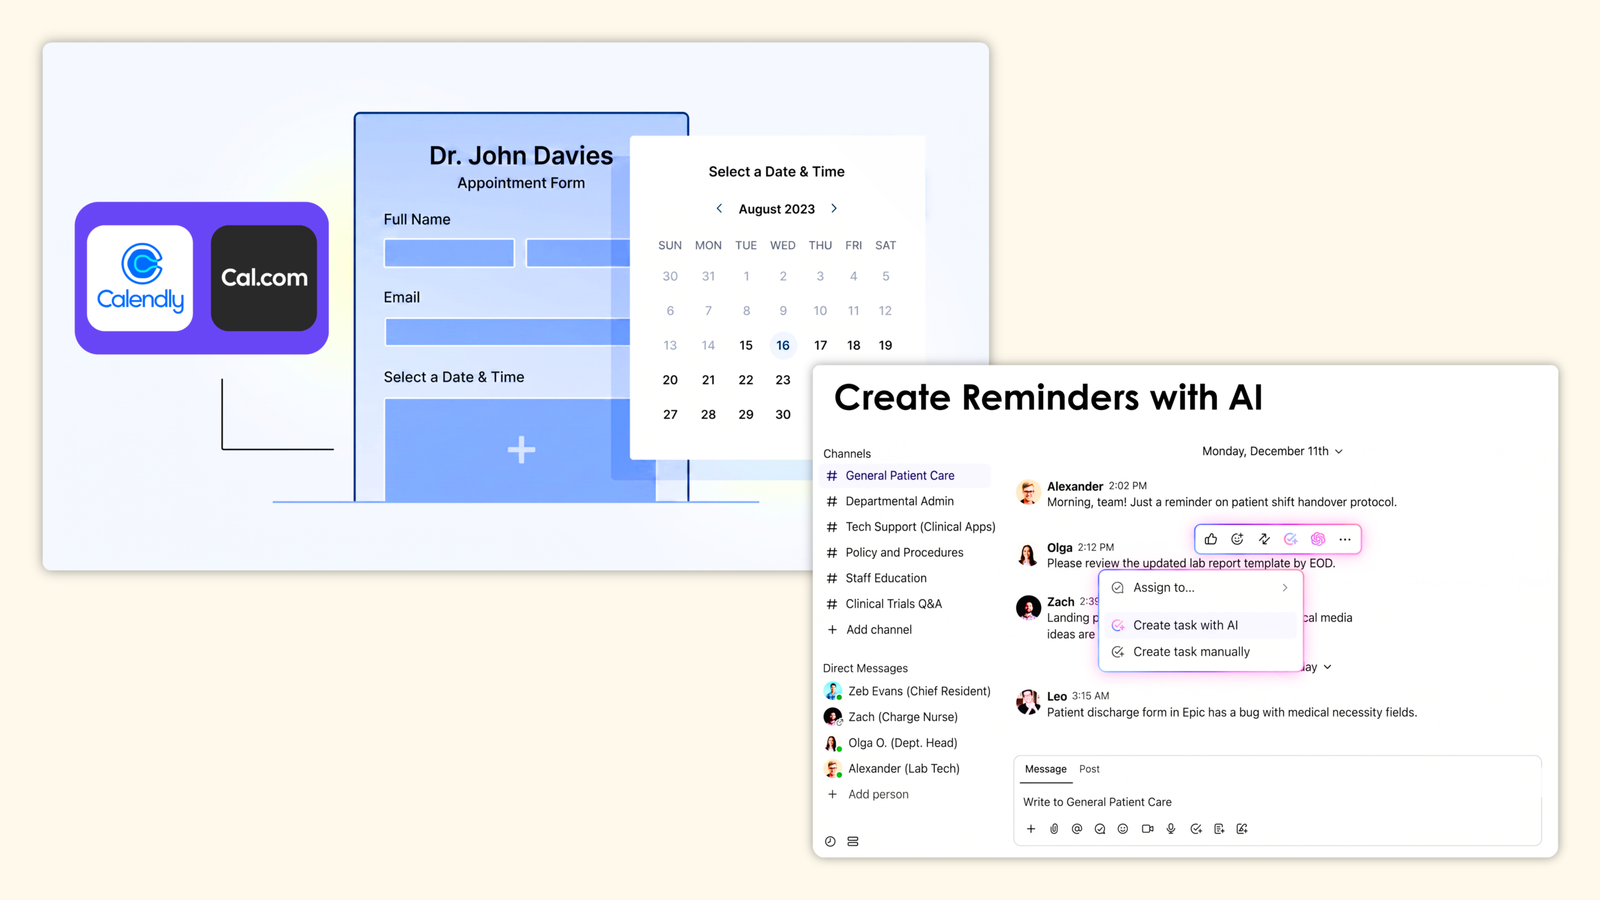Expand the Monday, December 11th date dropdown

click(x=1339, y=452)
